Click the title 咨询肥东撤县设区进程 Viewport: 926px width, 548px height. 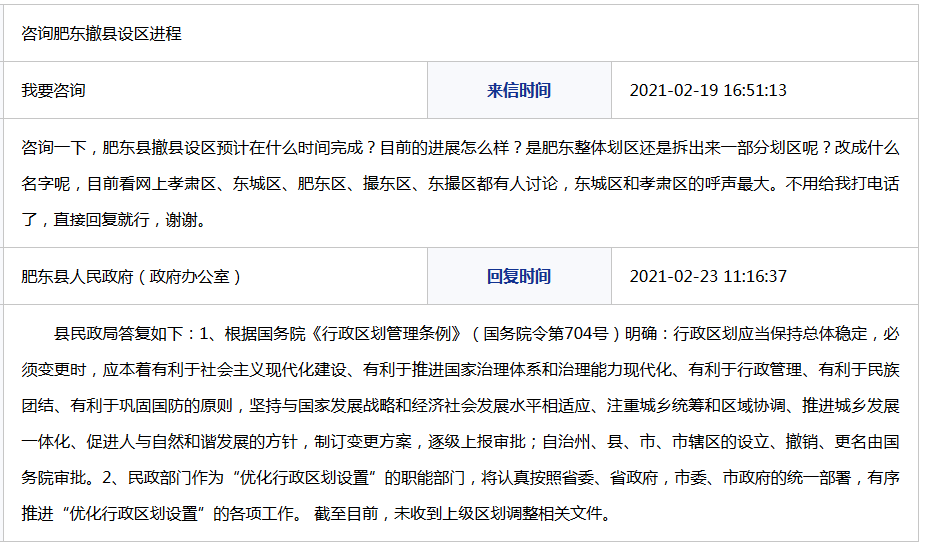(101, 33)
